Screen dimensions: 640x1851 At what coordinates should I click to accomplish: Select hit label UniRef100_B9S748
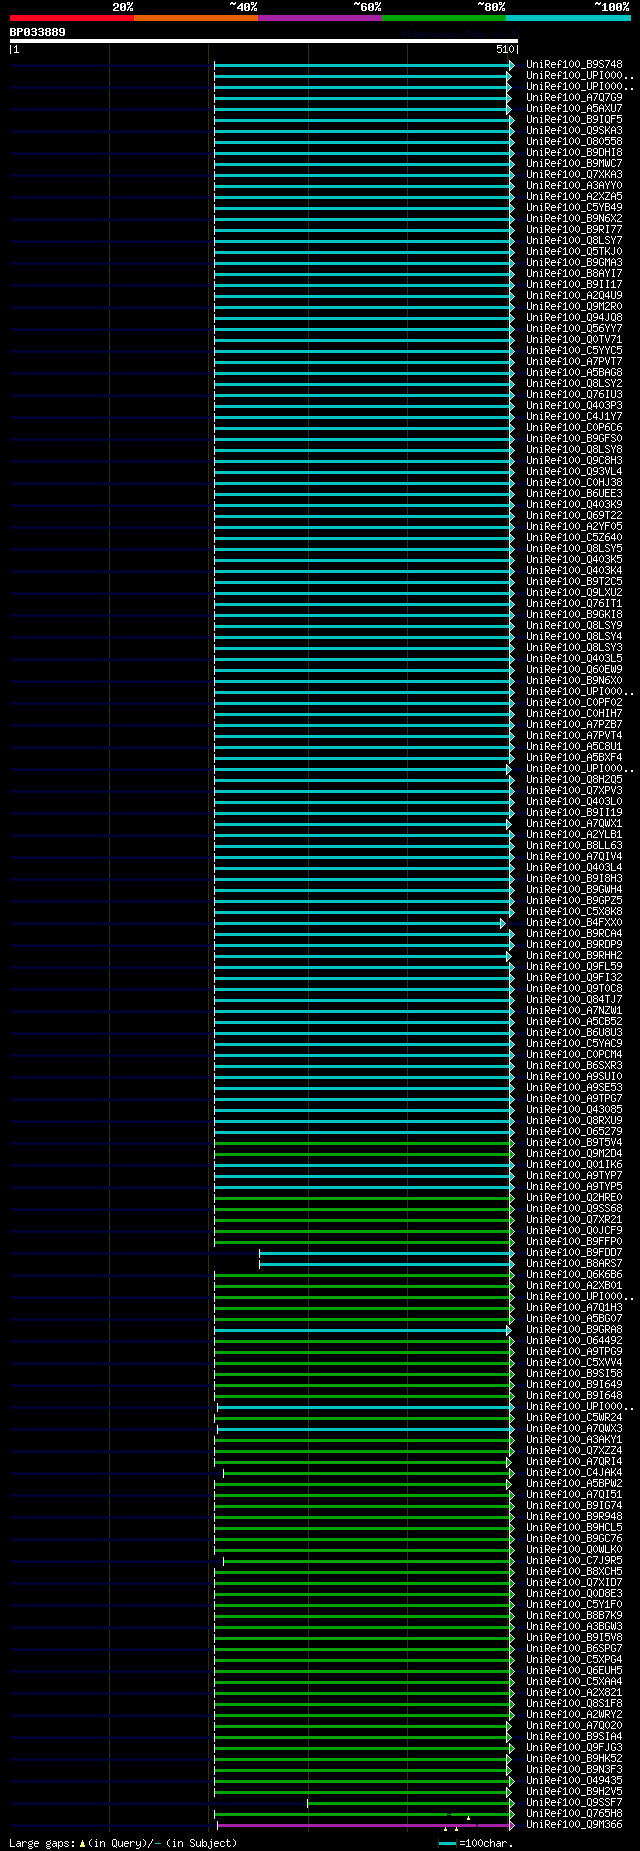tap(574, 65)
